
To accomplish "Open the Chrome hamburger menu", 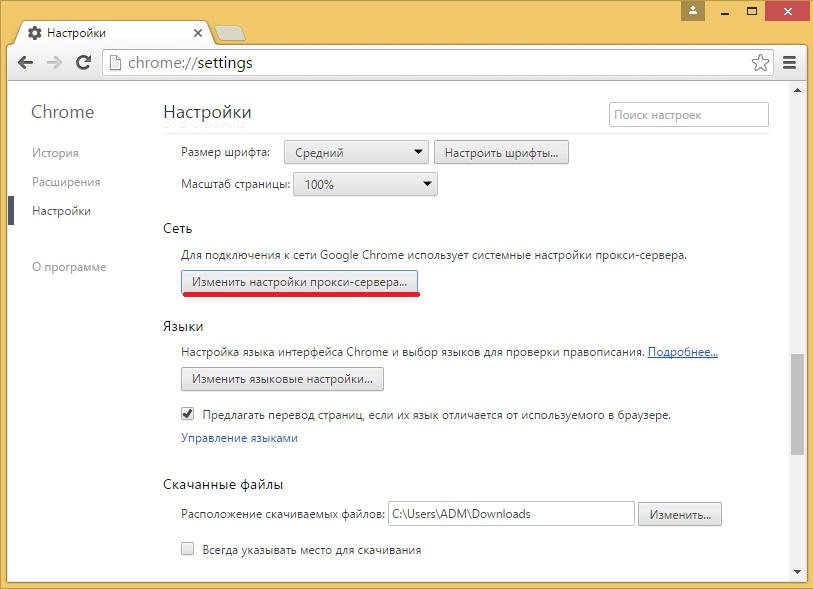I will (x=790, y=63).
